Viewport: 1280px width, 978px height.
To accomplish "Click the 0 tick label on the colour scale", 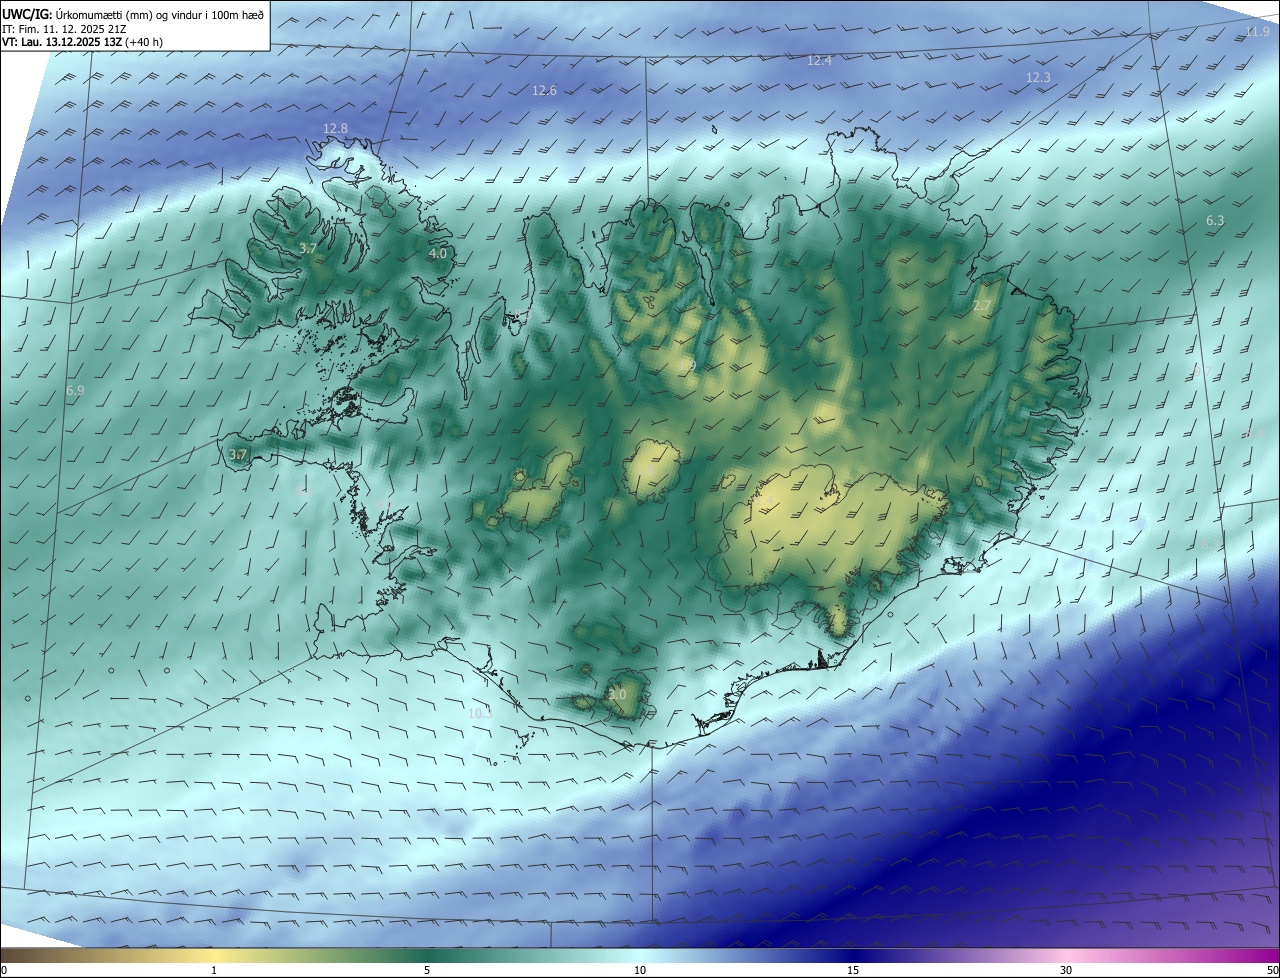I will (x=3, y=970).
